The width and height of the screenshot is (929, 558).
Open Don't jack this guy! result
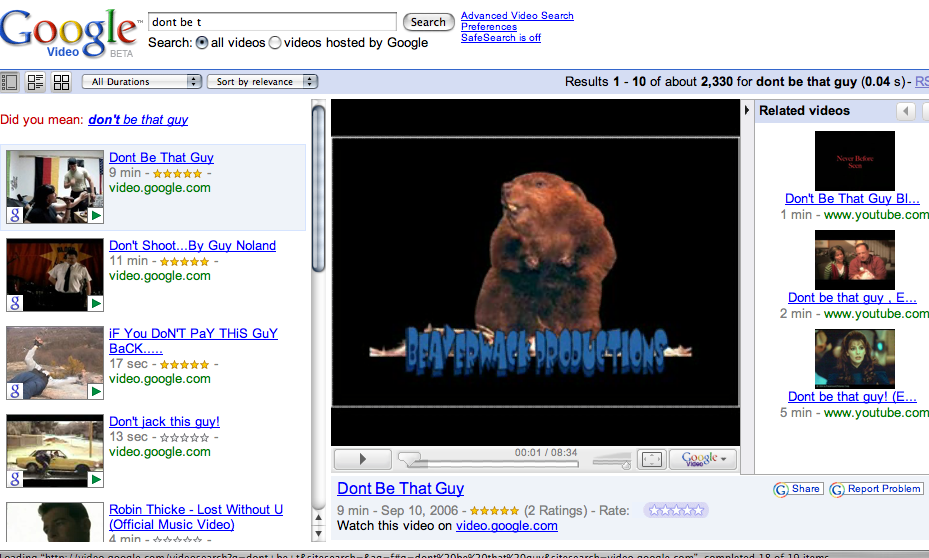(x=164, y=422)
